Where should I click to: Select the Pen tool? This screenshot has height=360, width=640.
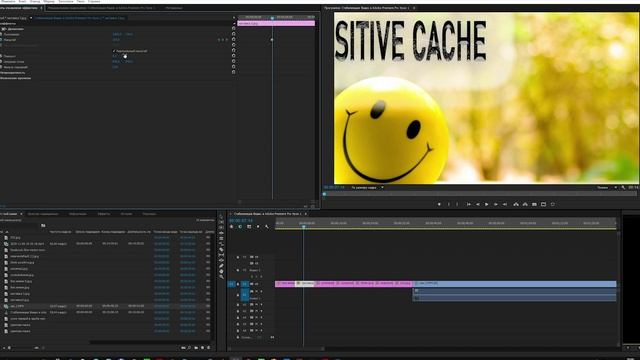point(221,266)
